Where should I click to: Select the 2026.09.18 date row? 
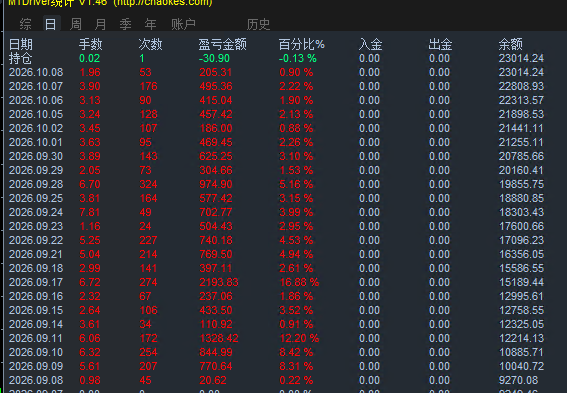point(36,268)
